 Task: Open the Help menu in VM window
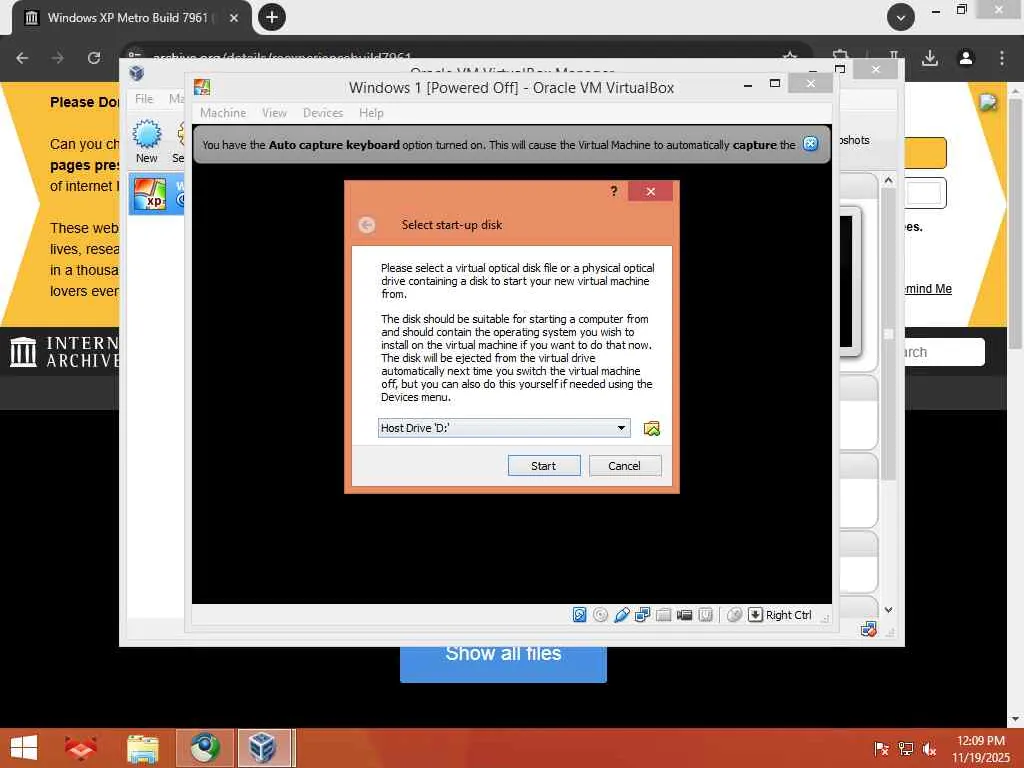click(371, 113)
